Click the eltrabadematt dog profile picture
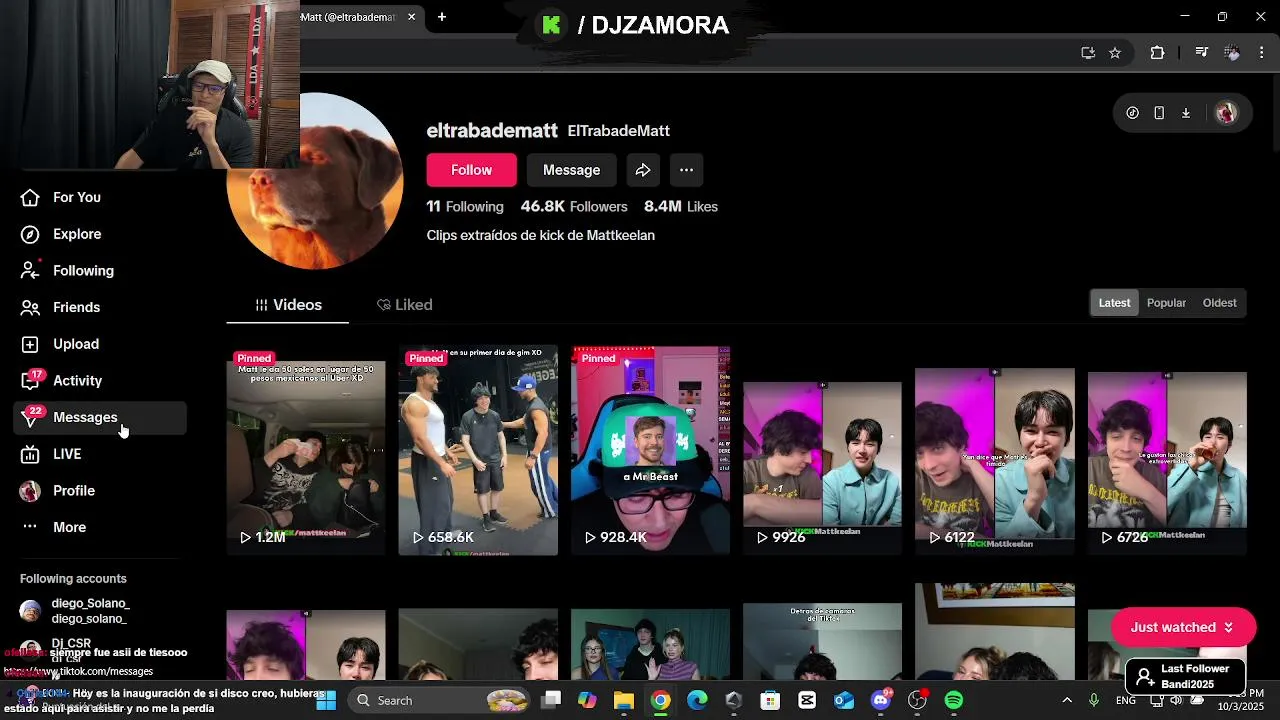This screenshot has height=720, width=1280. pos(315,181)
